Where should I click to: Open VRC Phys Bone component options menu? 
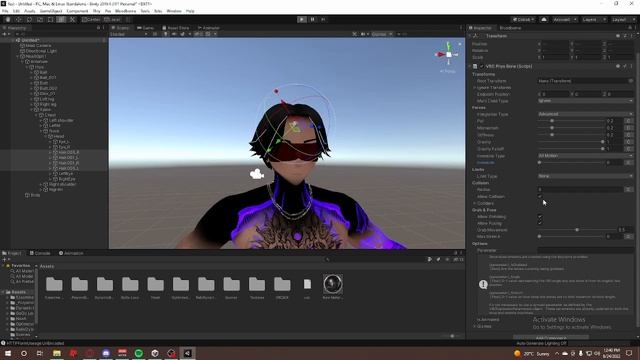tap(631, 66)
